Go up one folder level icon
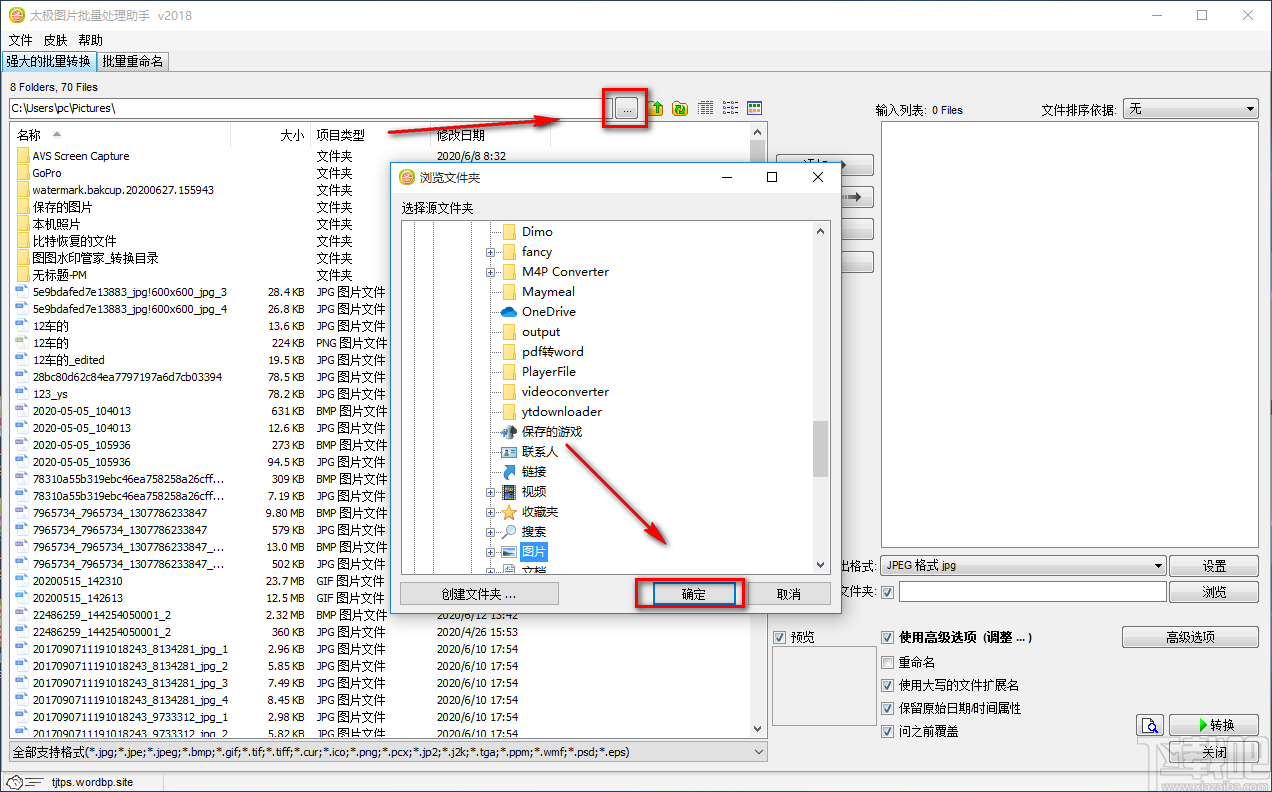1272x792 pixels. click(657, 108)
